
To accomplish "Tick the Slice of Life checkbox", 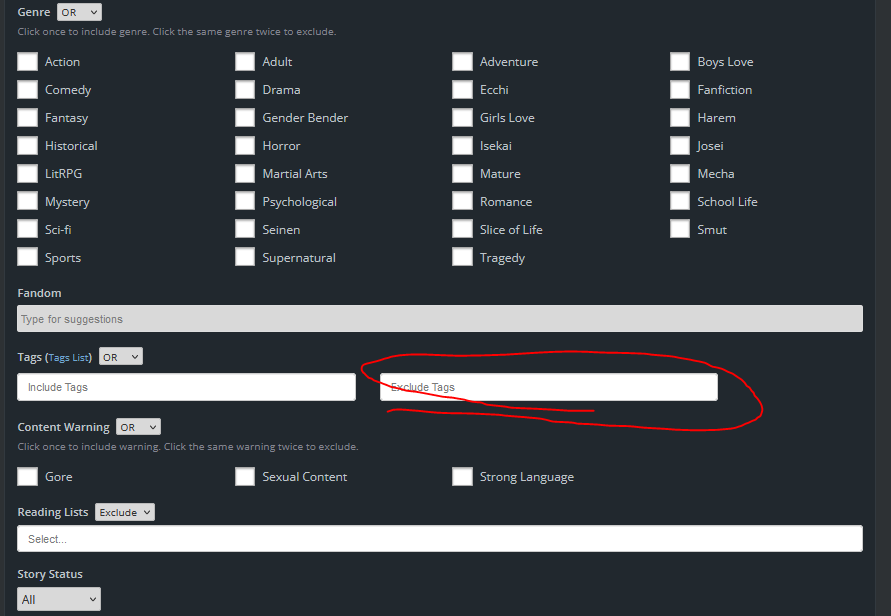I will (462, 230).
